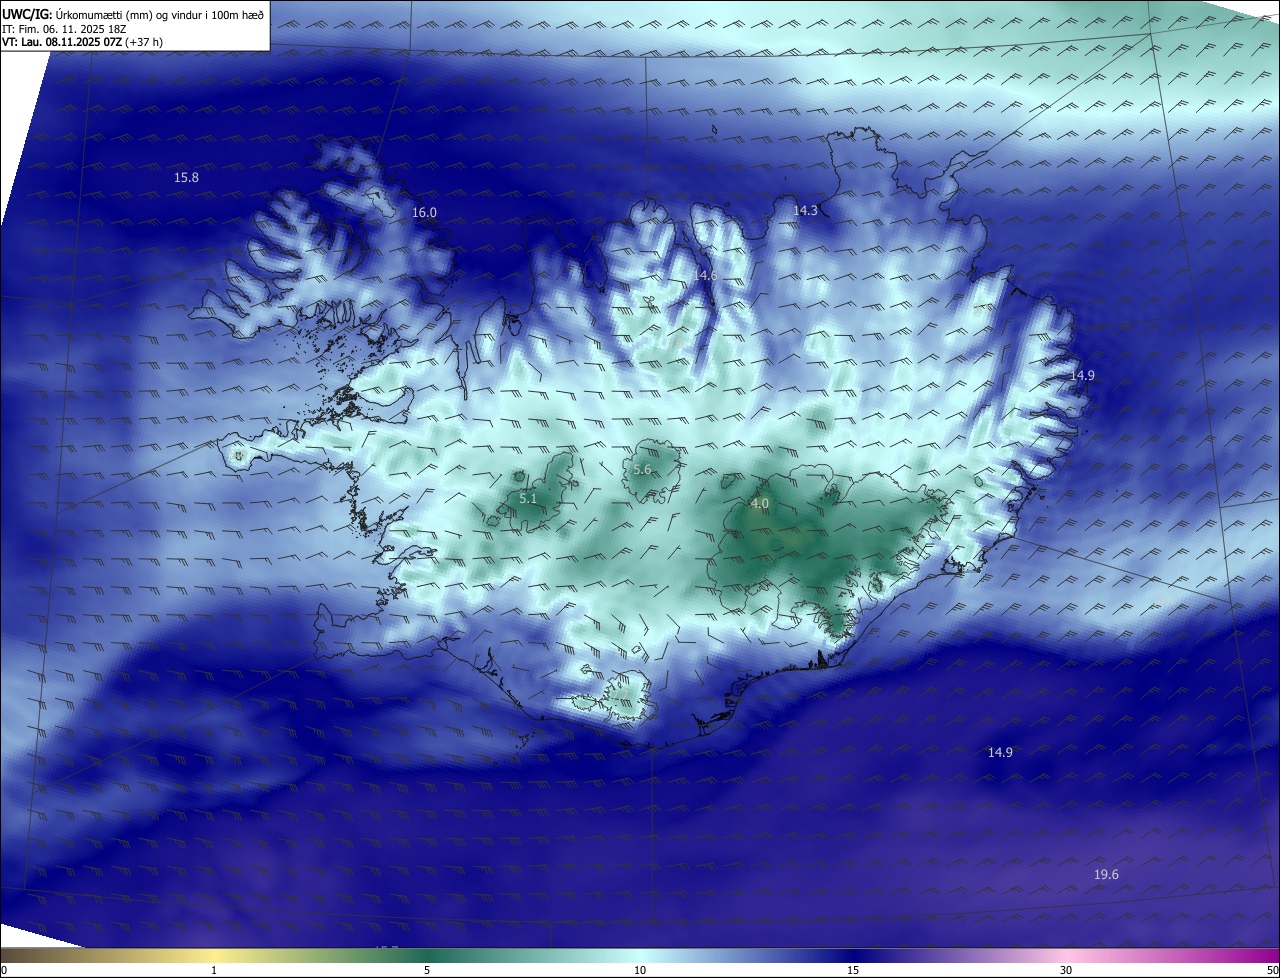Click the 14.6 value label on the map
Viewport: 1280px width, 978px height.
tap(705, 274)
